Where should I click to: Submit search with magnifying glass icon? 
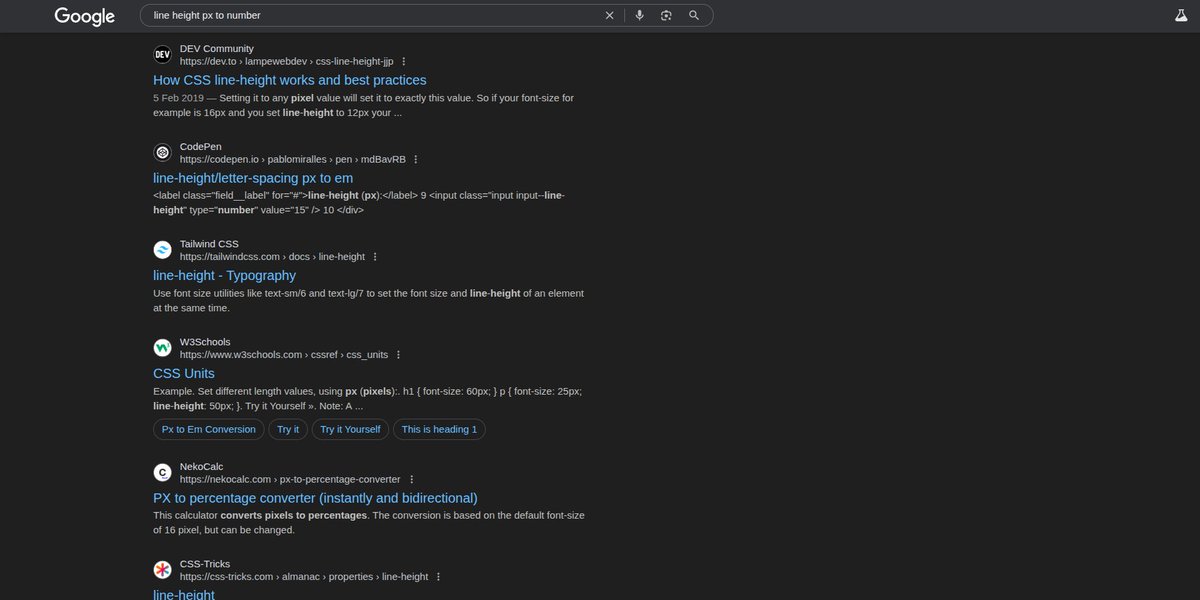pyautogui.click(x=694, y=15)
